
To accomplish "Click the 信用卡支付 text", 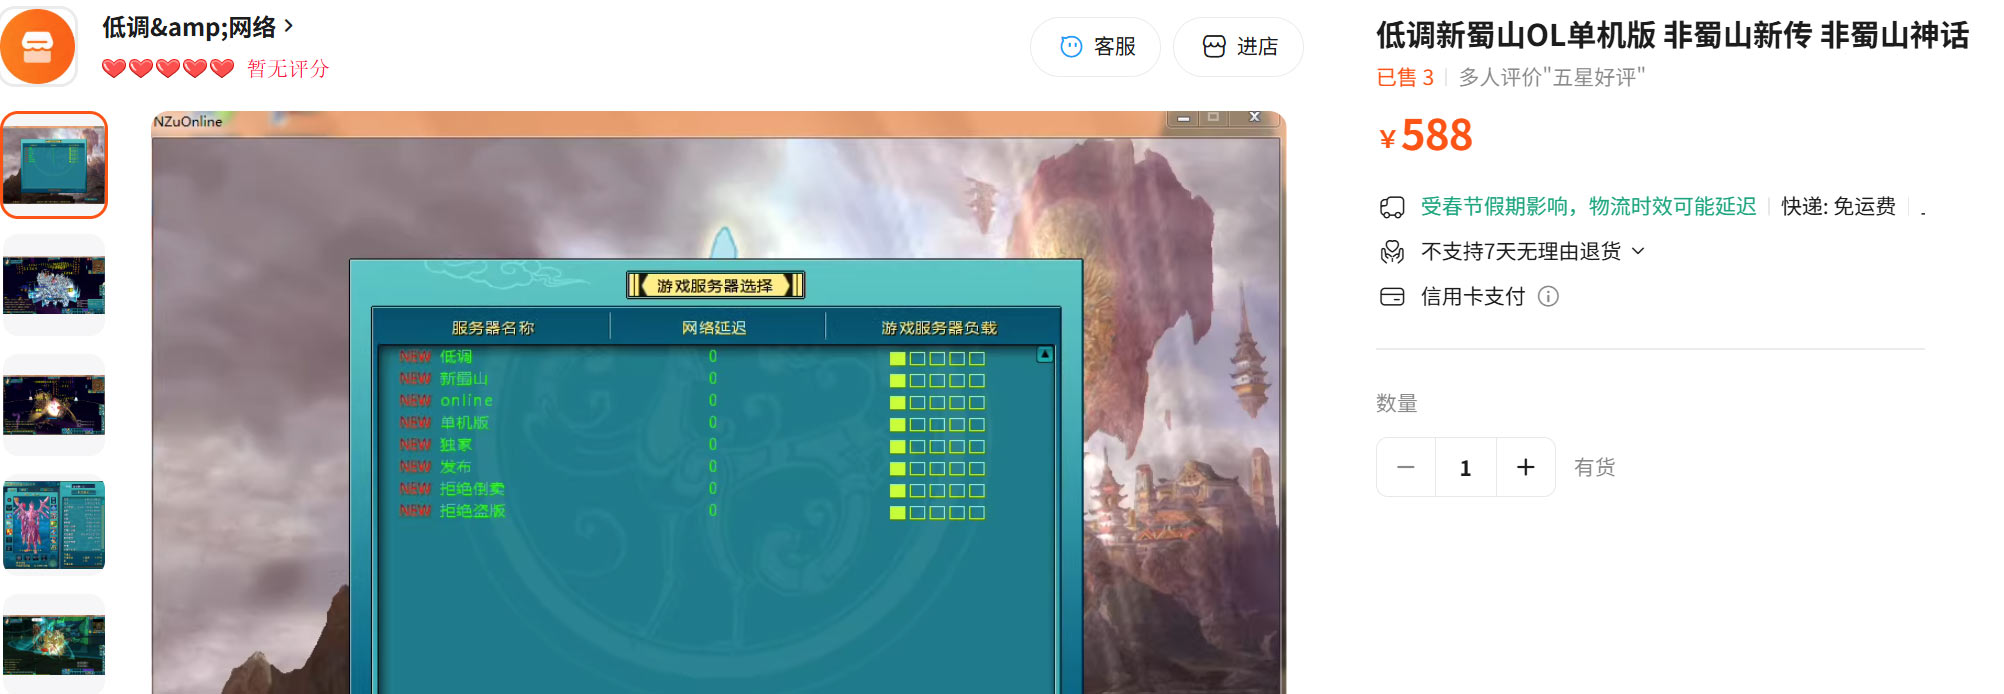I will (1473, 297).
